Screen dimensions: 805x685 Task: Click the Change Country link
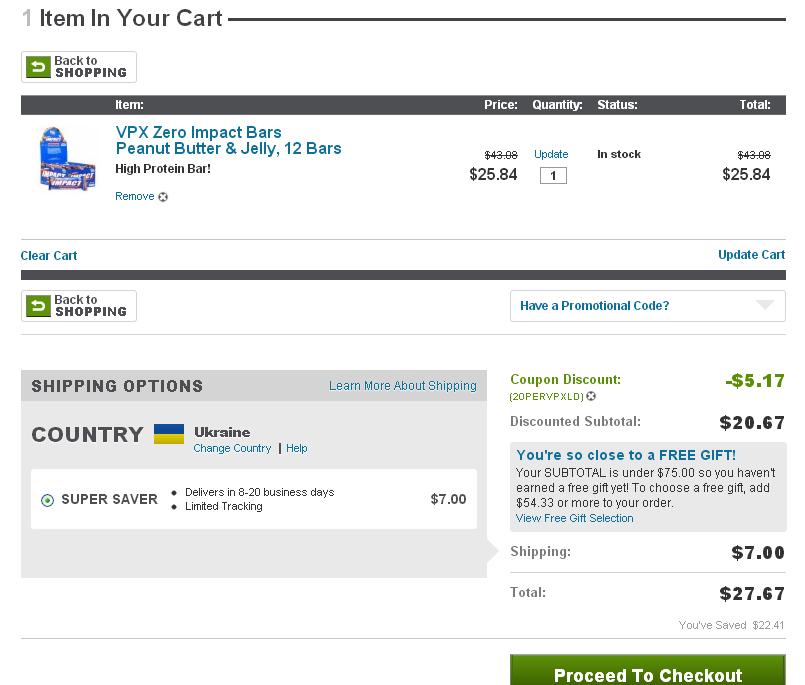(232, 449)
